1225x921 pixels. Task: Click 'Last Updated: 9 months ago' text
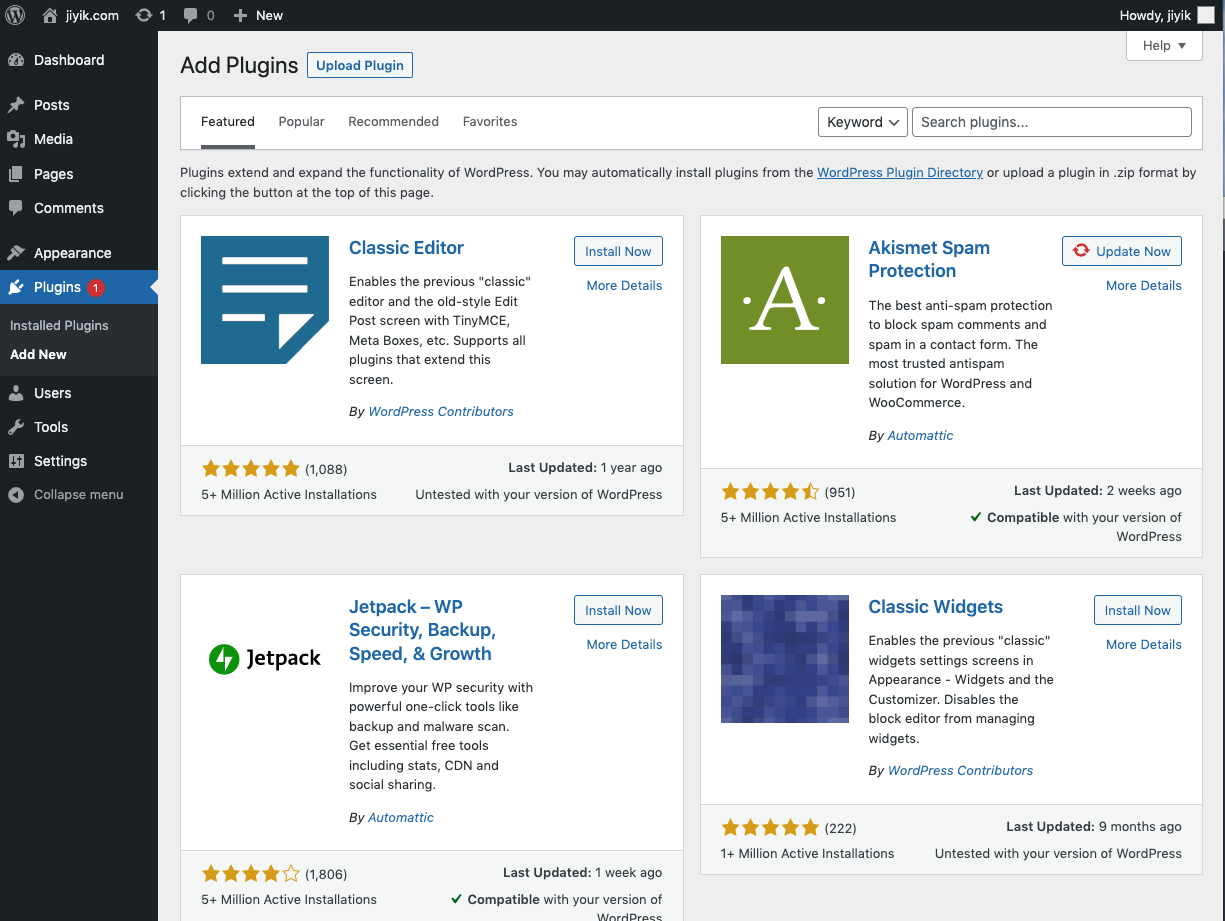pos(1094,827)
